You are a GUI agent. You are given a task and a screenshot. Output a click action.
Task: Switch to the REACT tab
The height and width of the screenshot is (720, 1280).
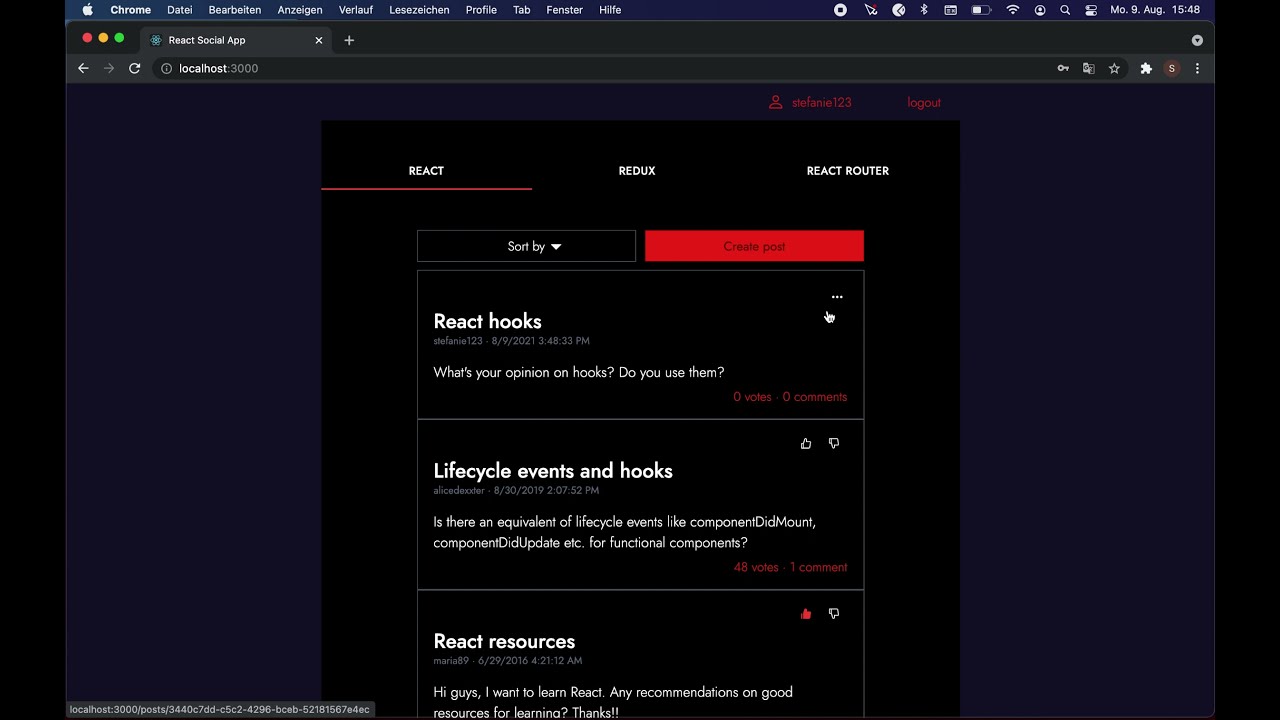pos(426,171)
